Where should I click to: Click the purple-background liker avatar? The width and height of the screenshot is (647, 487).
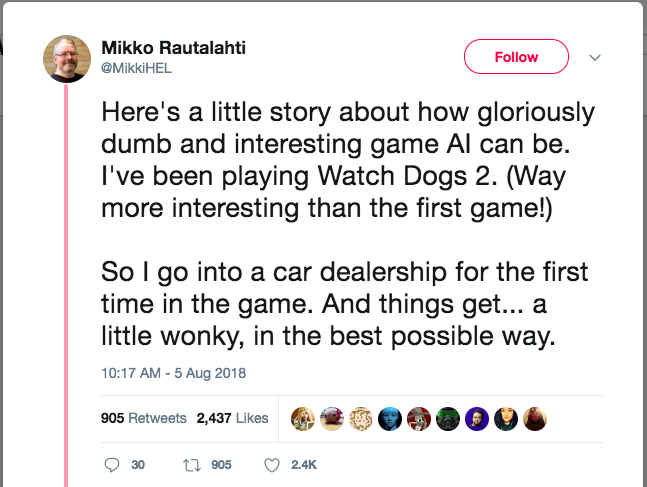[478, 418]
